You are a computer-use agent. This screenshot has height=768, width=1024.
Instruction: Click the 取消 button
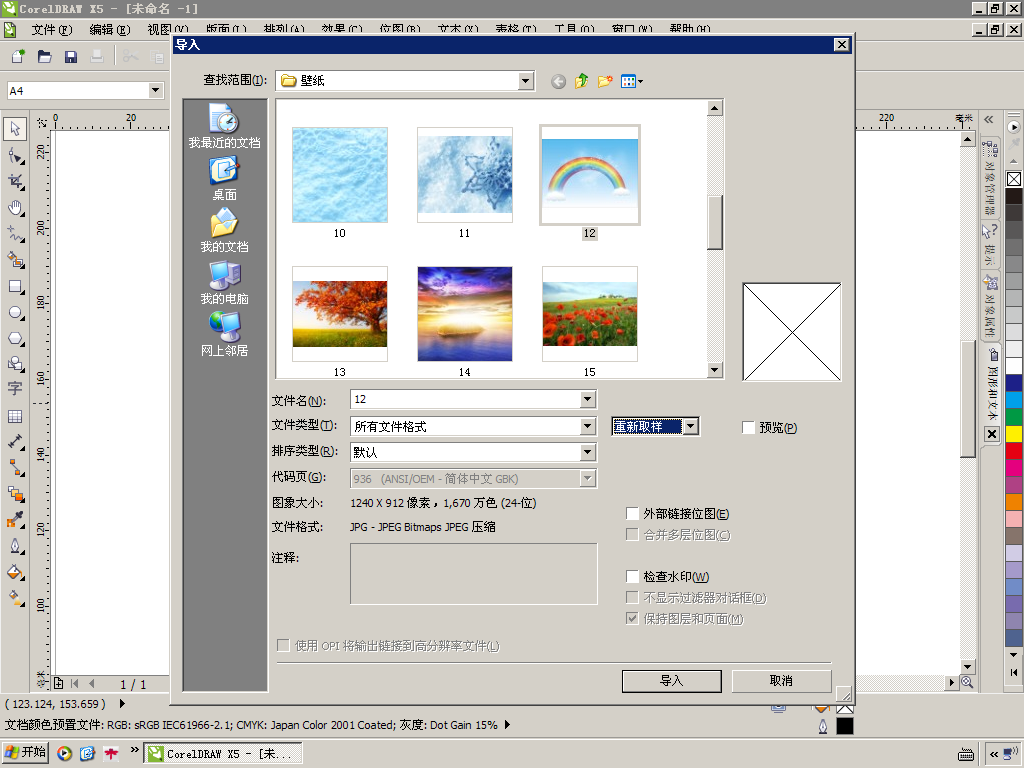click(x=781, y=680)
